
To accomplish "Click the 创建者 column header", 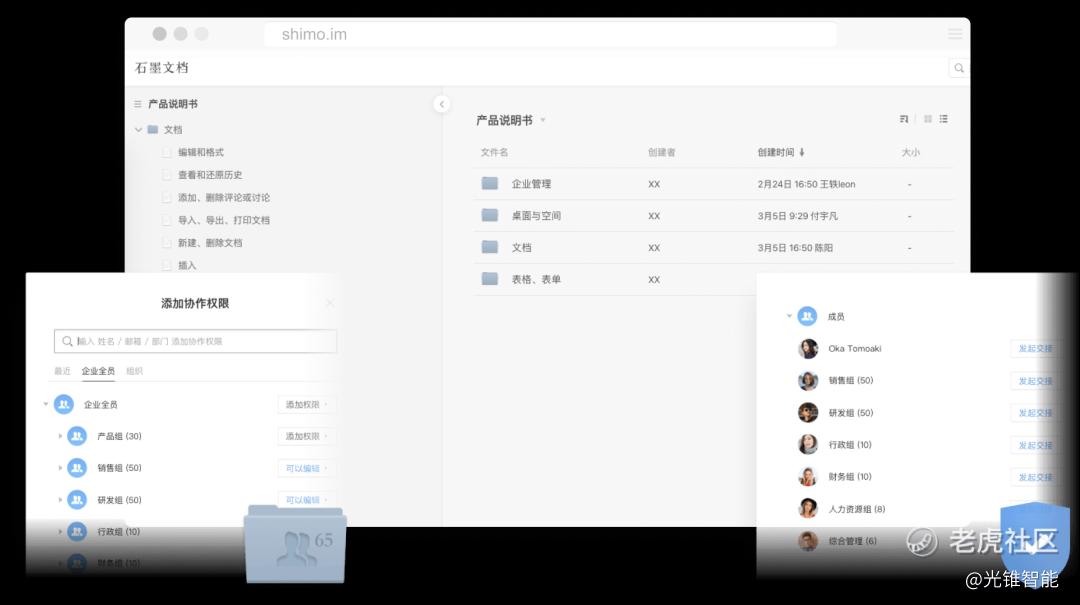I will click(661, 152).
